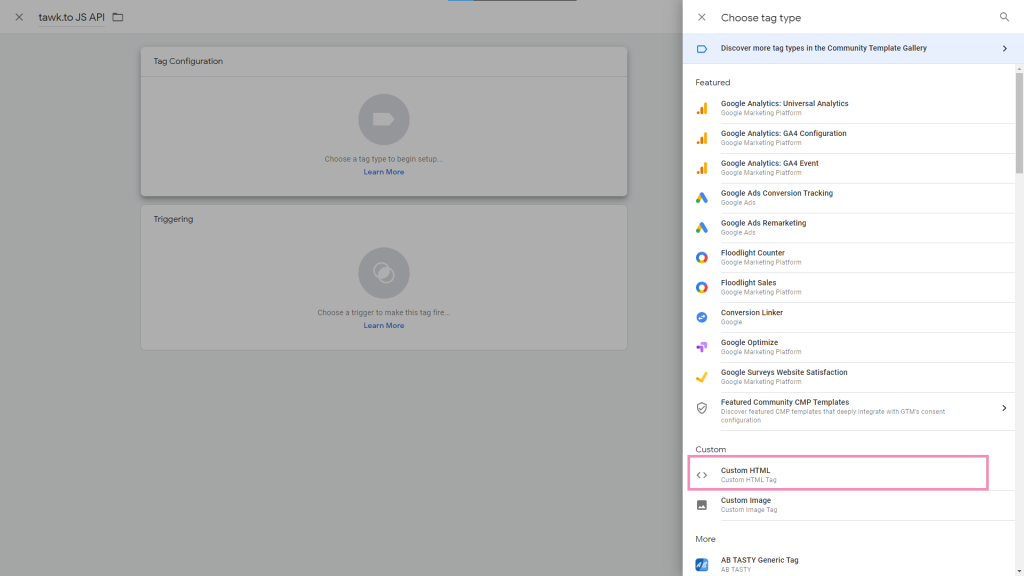Click the folder icon beside tawk.to JS API
This screenshot has height=576, width=1024.
(118, 17)
